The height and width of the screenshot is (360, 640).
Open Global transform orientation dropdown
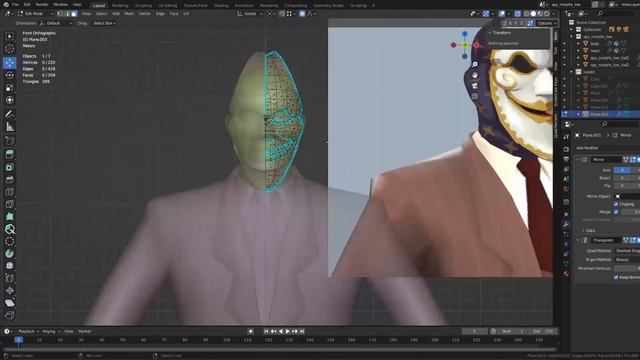pyautogui.click(x=249, y=13)
